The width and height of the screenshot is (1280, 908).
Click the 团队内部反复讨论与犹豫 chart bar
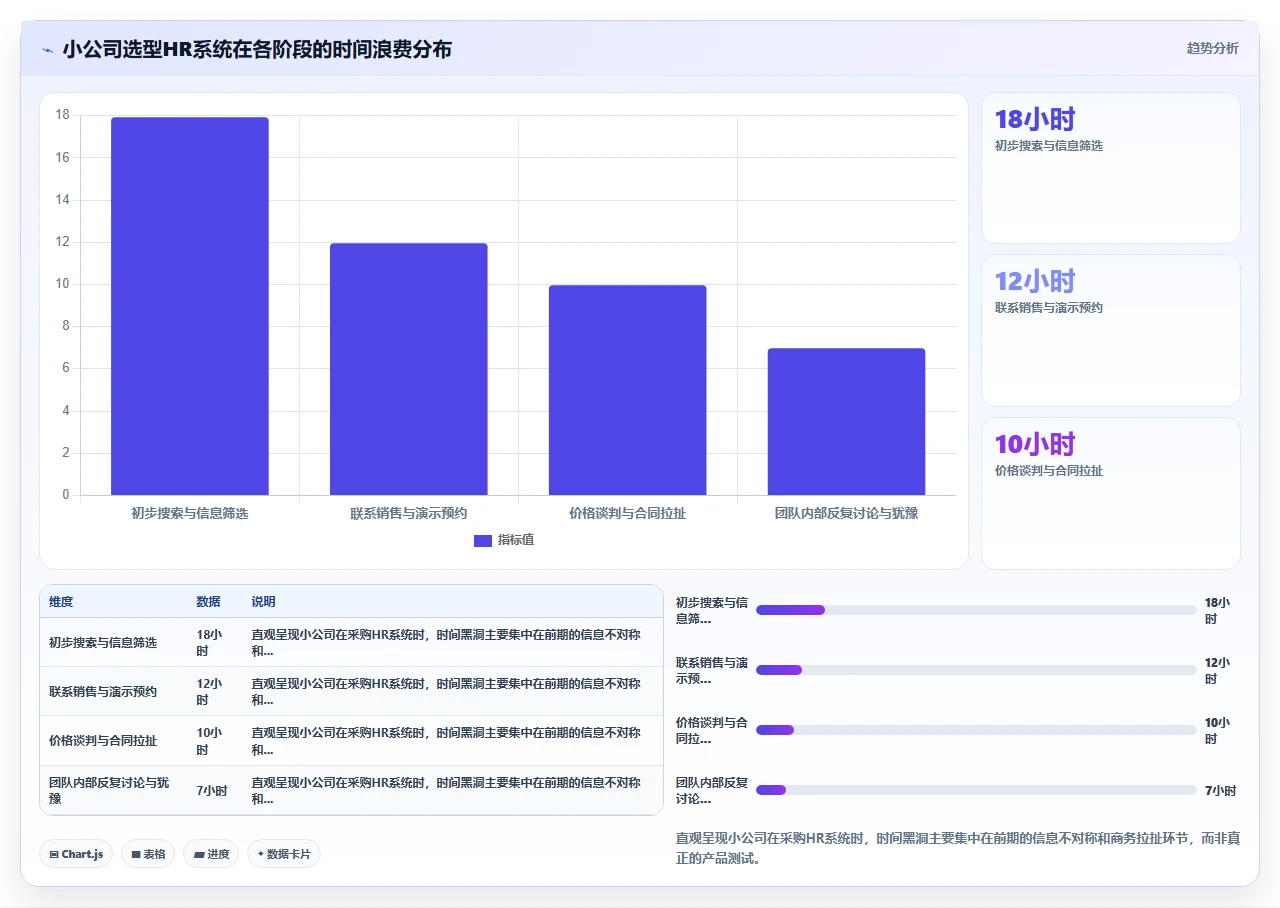coord(847,422)
